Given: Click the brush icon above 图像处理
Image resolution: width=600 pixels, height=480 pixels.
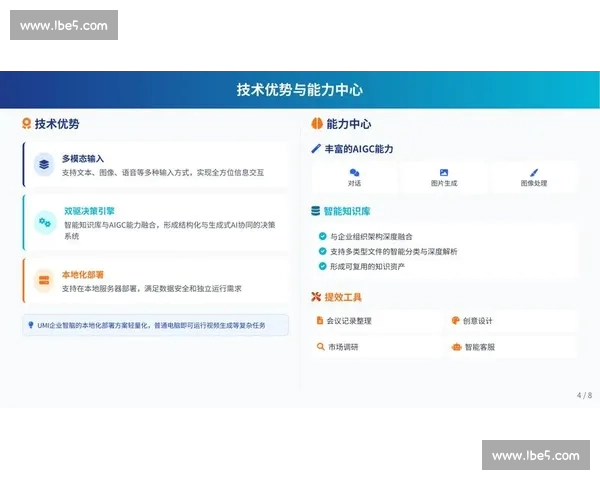Looking at the screenshot, I should tap(534, 173).
